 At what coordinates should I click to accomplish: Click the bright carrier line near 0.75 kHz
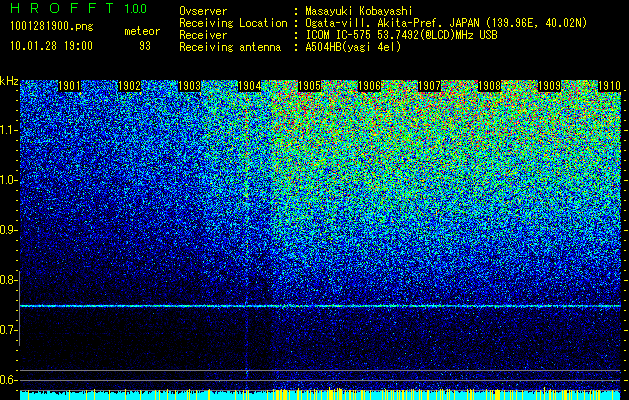321,306
